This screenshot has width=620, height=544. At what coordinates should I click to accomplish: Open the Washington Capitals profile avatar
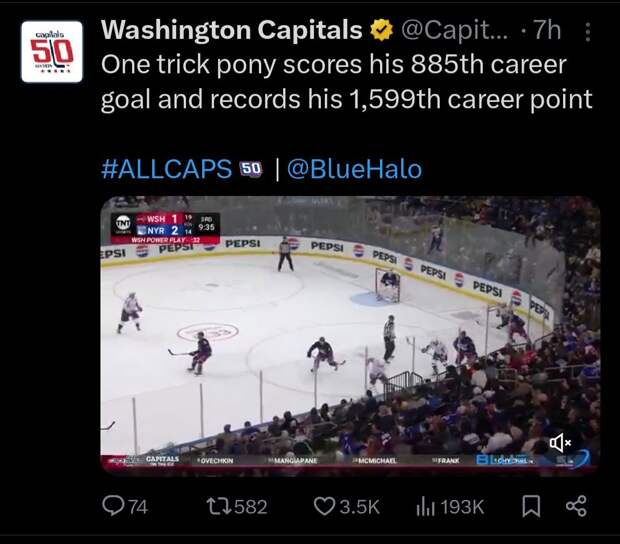52,51
